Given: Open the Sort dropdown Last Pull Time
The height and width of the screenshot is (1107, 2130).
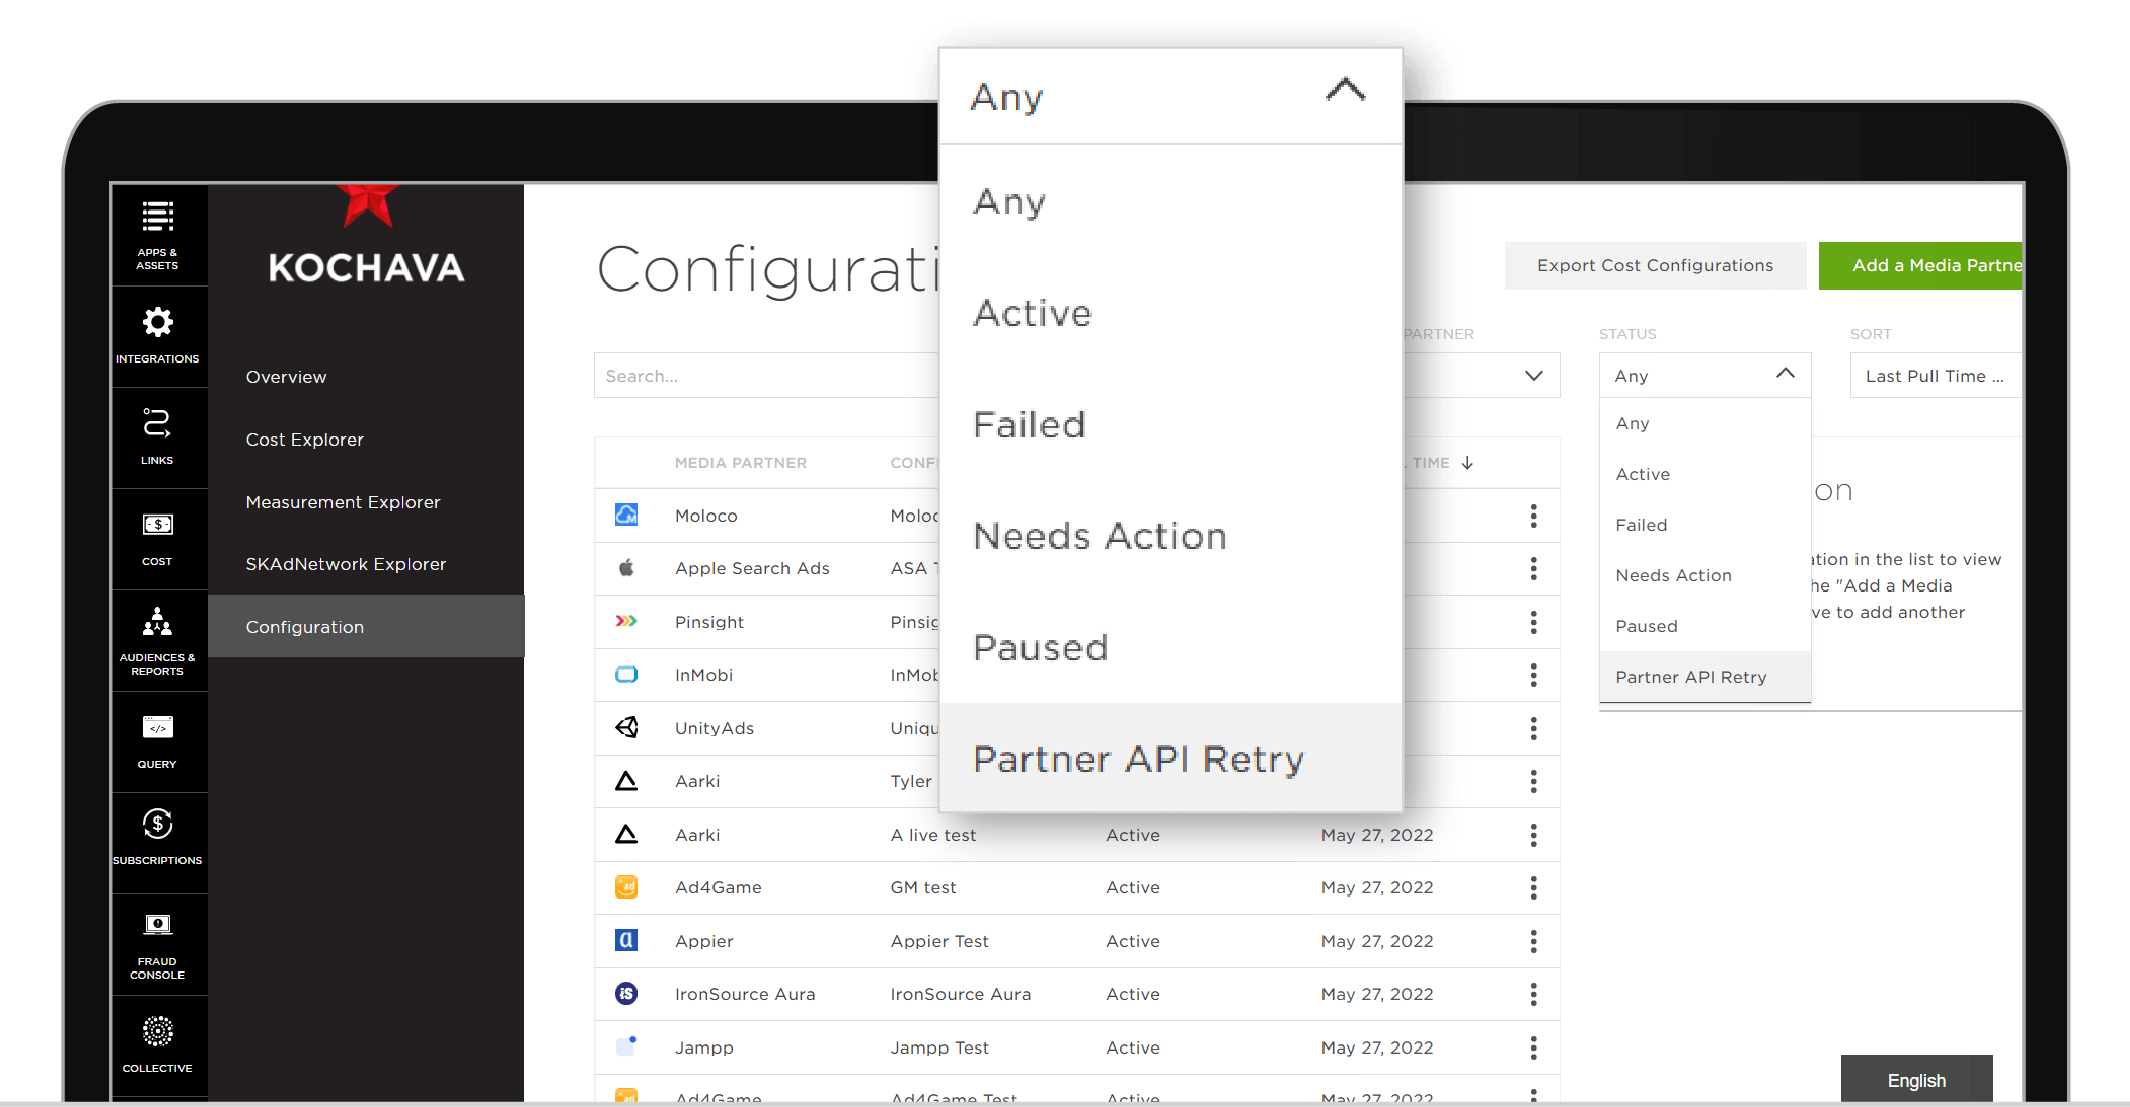Looking at the screenshot, I should tap(1935, 376).
